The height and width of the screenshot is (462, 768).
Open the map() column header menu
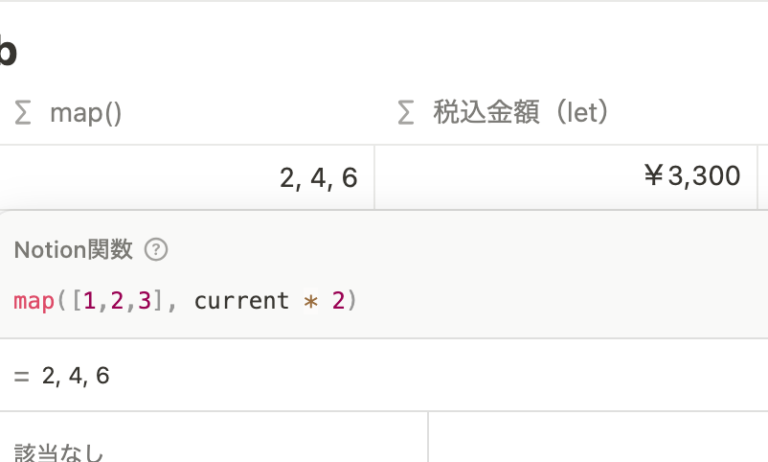coord(85,114)
